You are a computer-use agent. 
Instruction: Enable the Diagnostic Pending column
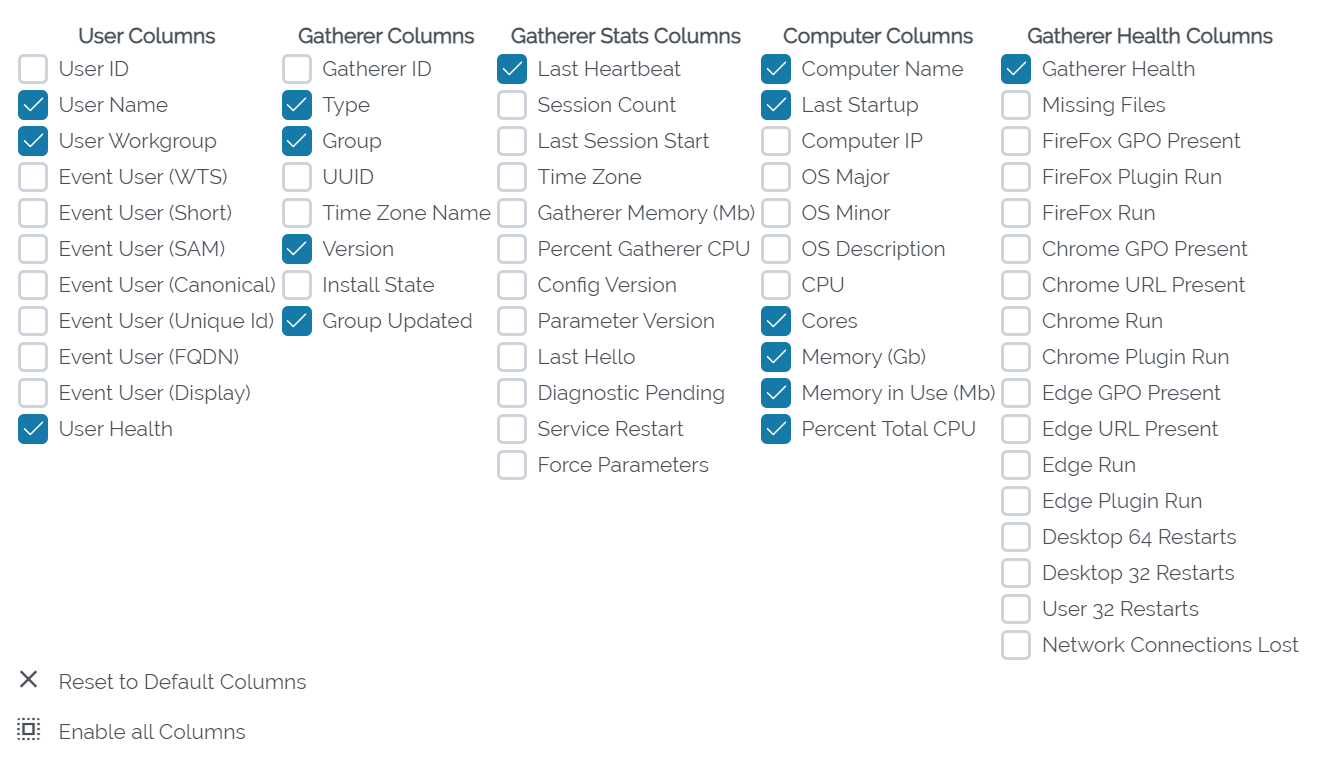(x=511, y=392)
